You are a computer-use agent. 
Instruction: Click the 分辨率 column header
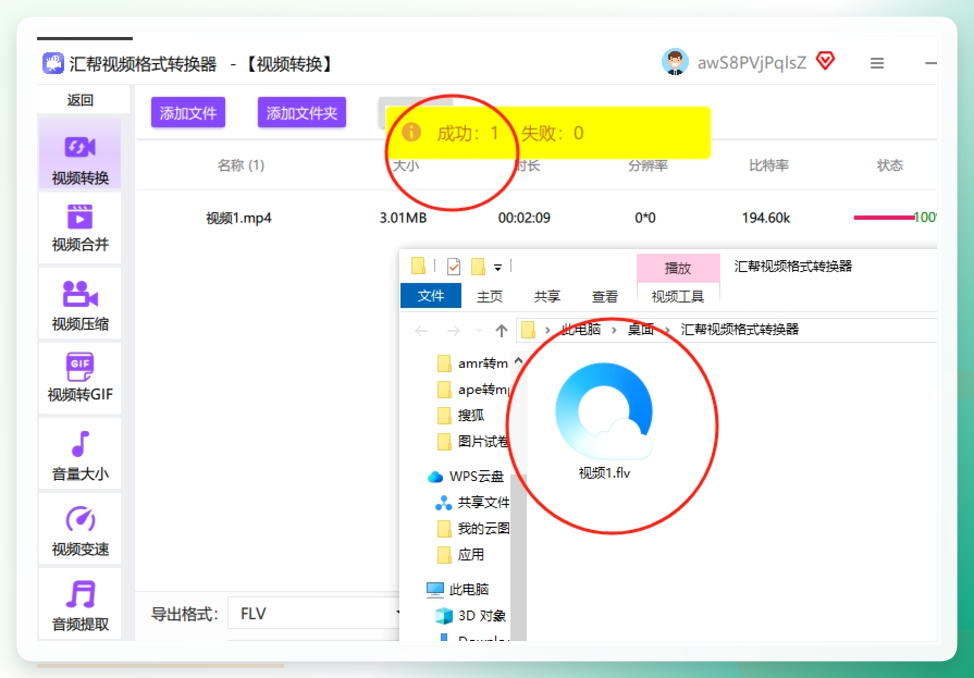[x=648, y=165]
